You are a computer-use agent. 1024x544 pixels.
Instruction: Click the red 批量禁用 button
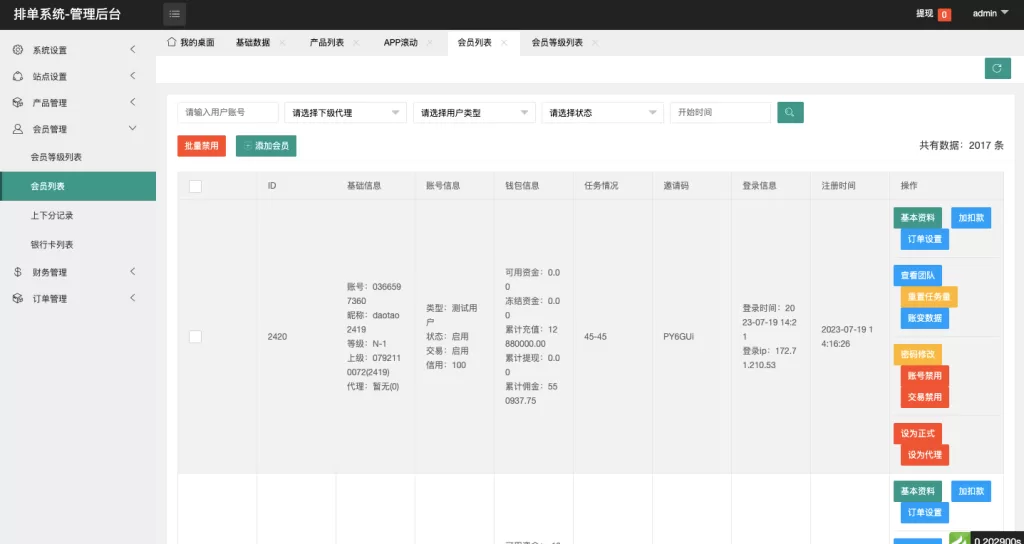tap(201, 146)
